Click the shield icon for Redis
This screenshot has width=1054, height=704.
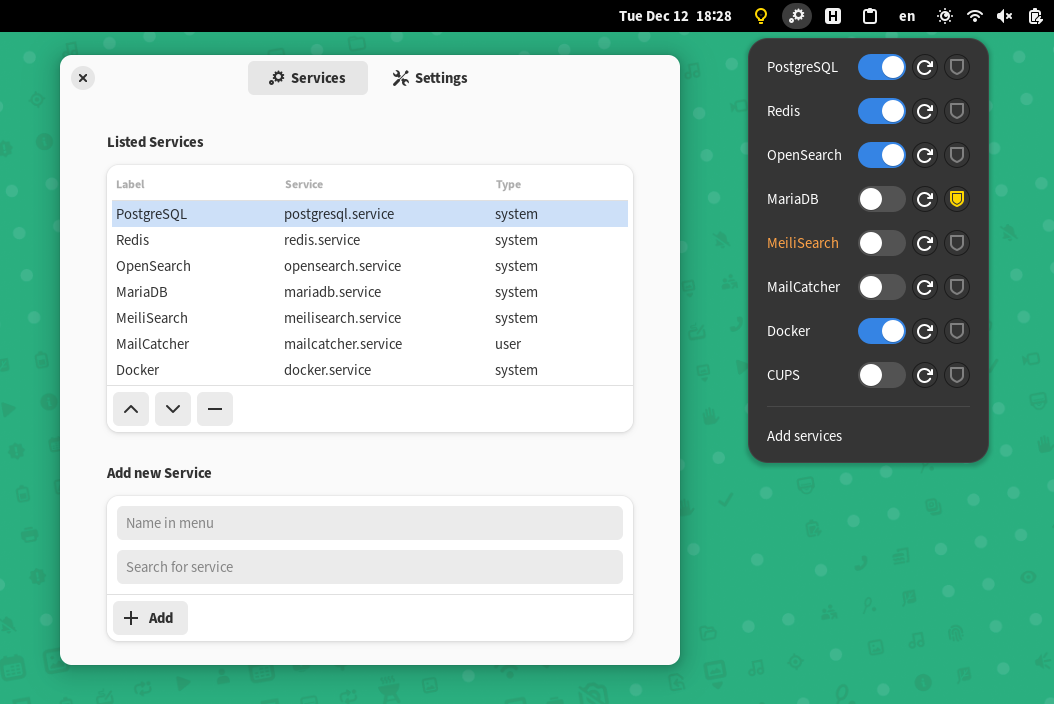[957, 111]
